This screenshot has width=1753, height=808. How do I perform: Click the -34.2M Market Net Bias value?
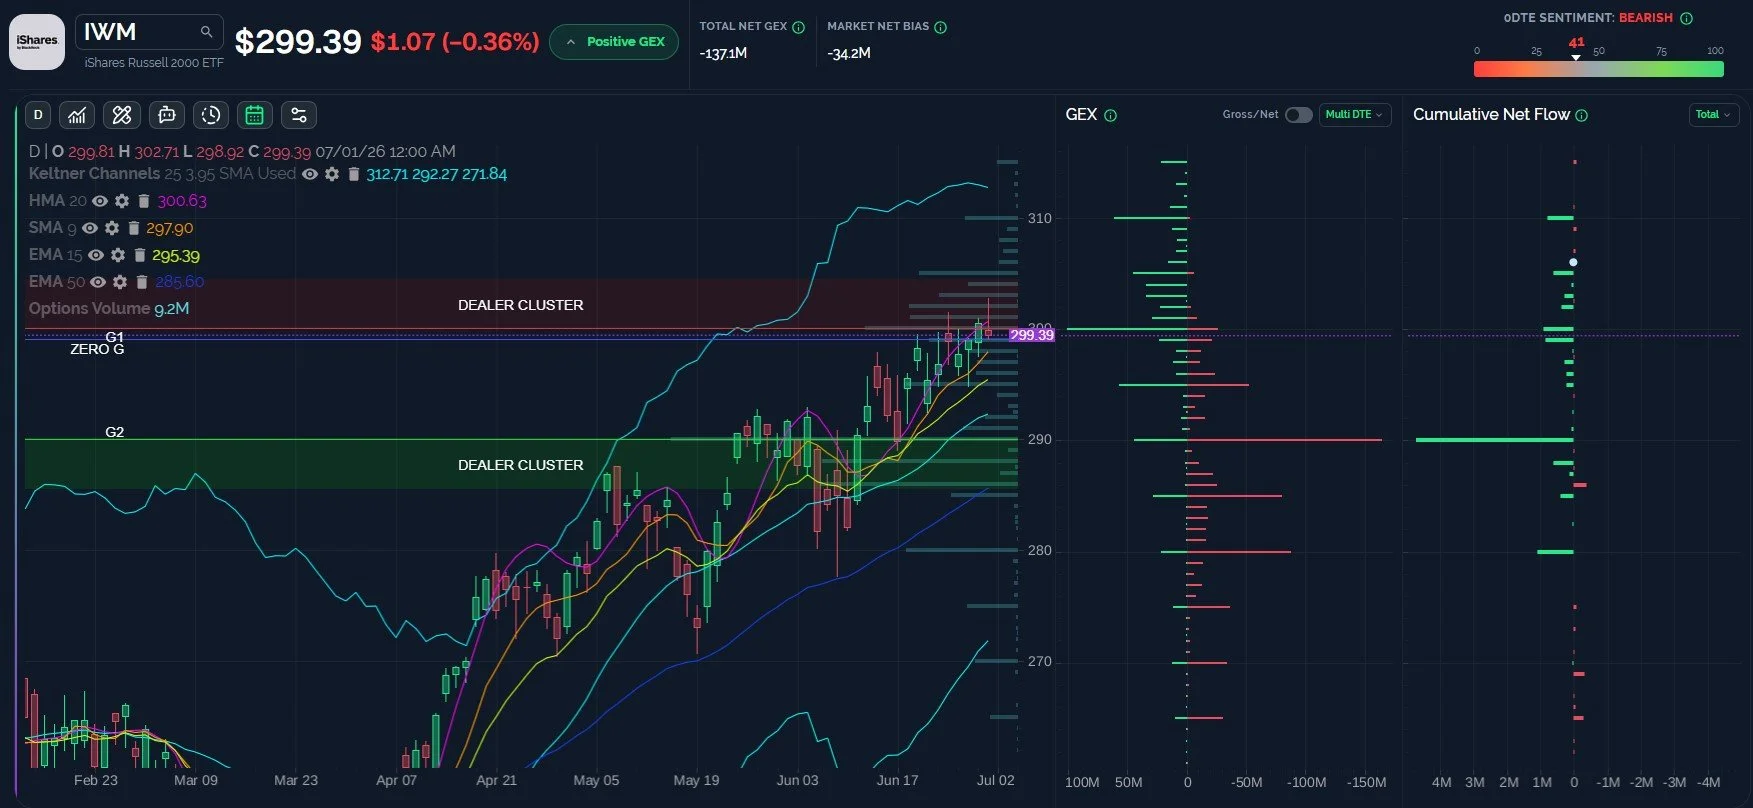tap(849, 53)
